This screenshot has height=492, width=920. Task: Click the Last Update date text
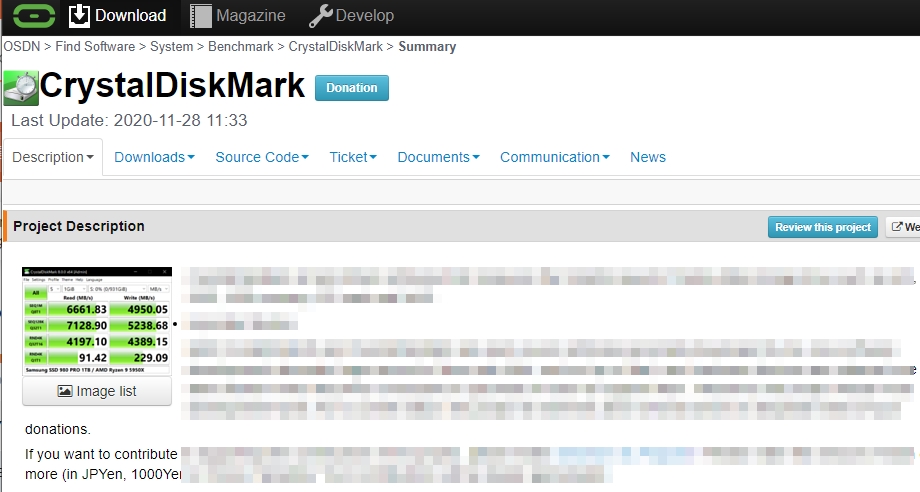pos(129,121)
